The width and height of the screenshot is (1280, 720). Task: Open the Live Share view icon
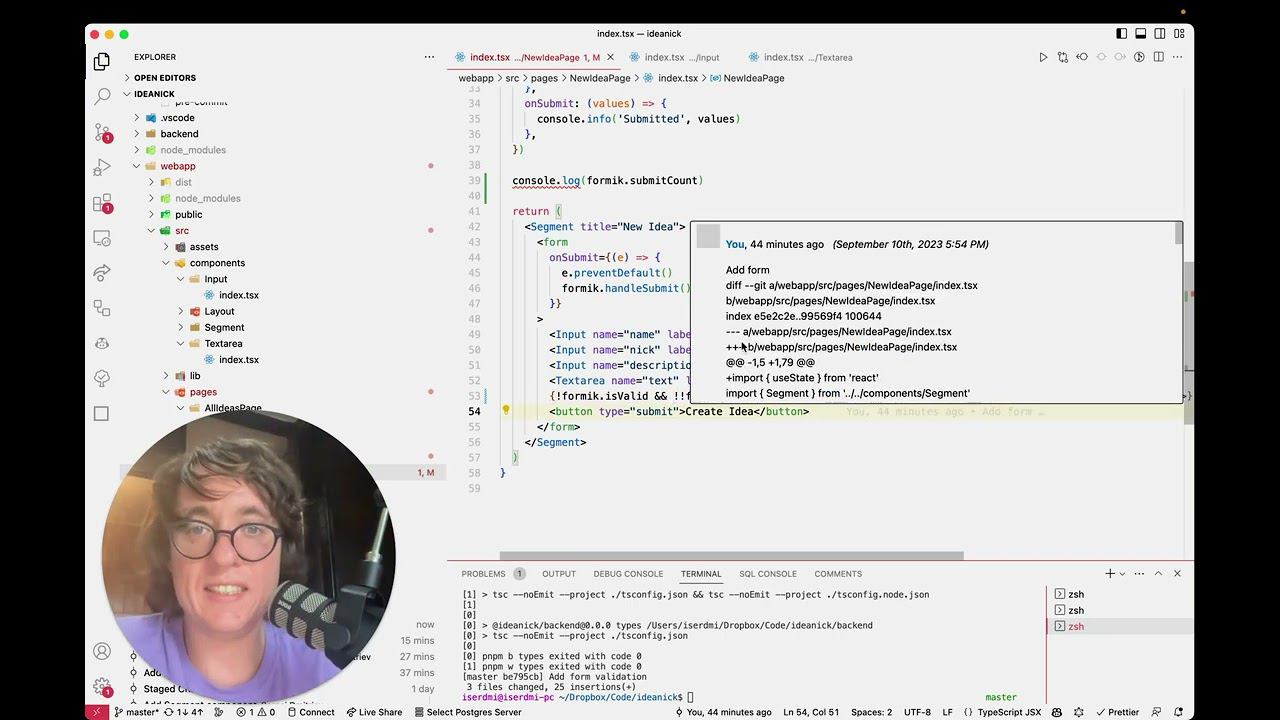[x=102, y=272]
